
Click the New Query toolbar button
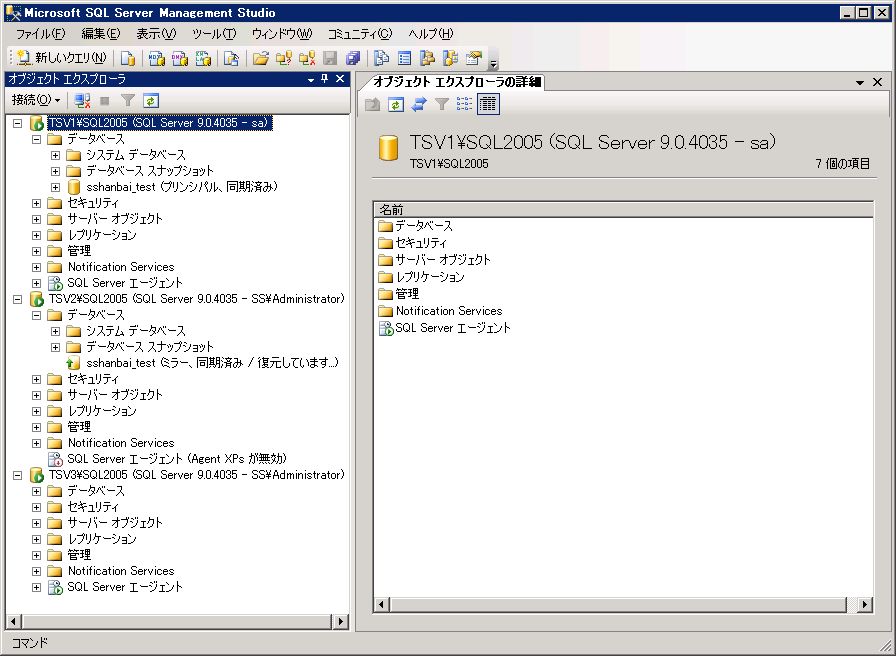(61, 58)
